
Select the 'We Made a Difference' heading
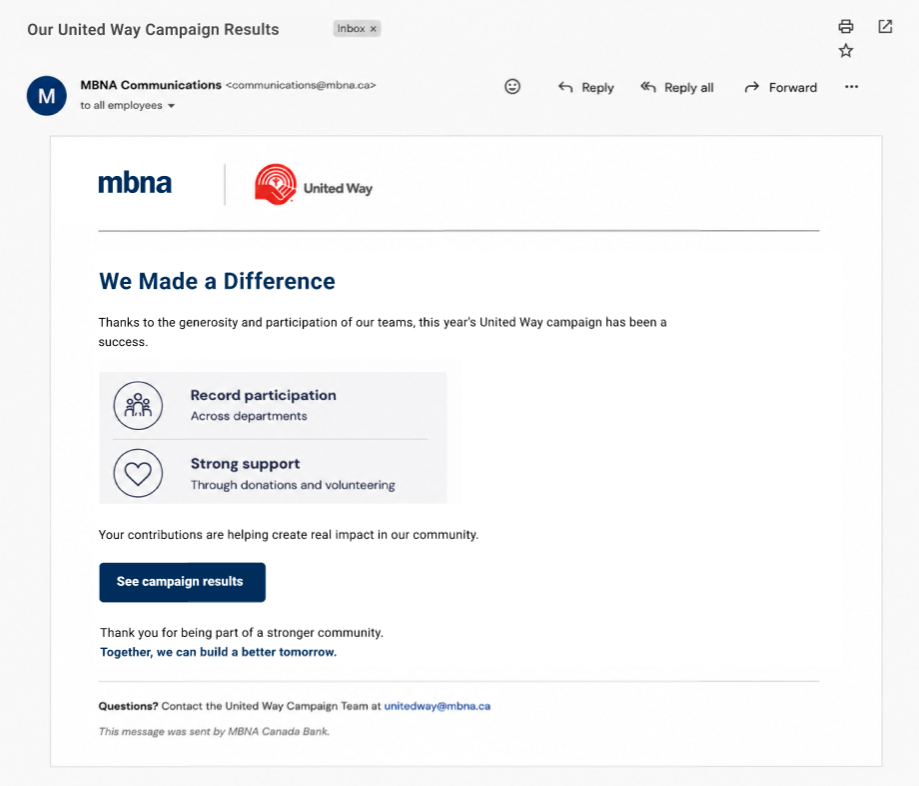[x=217, y=281]
